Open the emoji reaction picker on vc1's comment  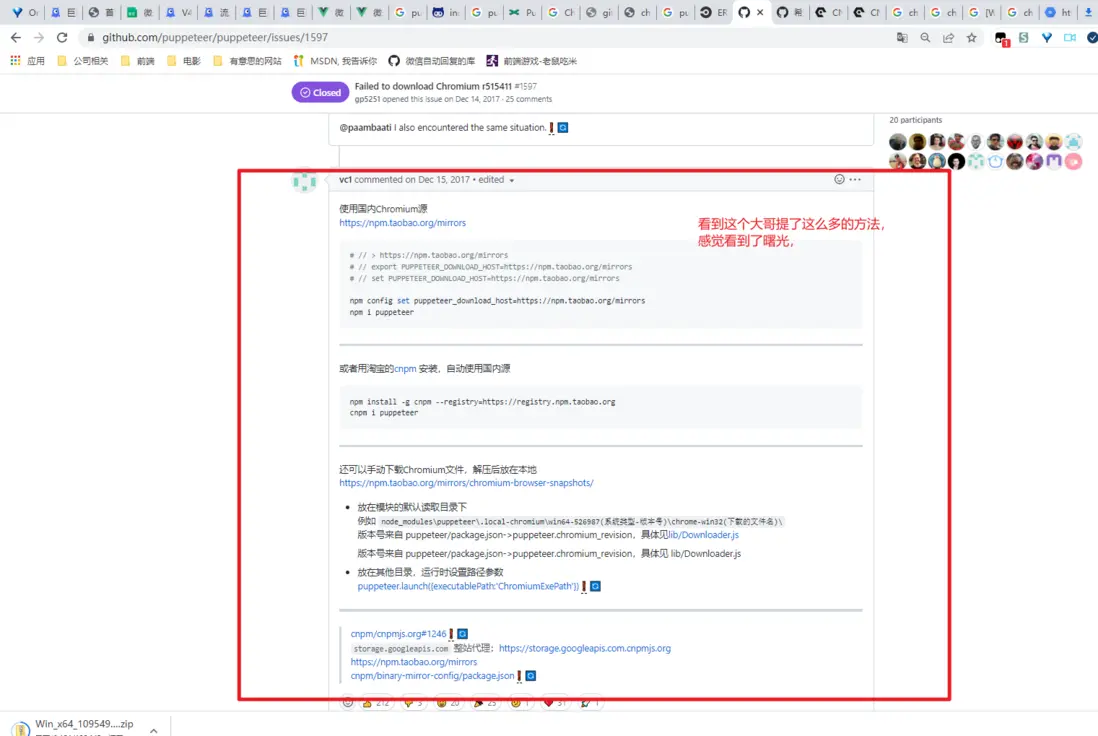coord(838,179)
